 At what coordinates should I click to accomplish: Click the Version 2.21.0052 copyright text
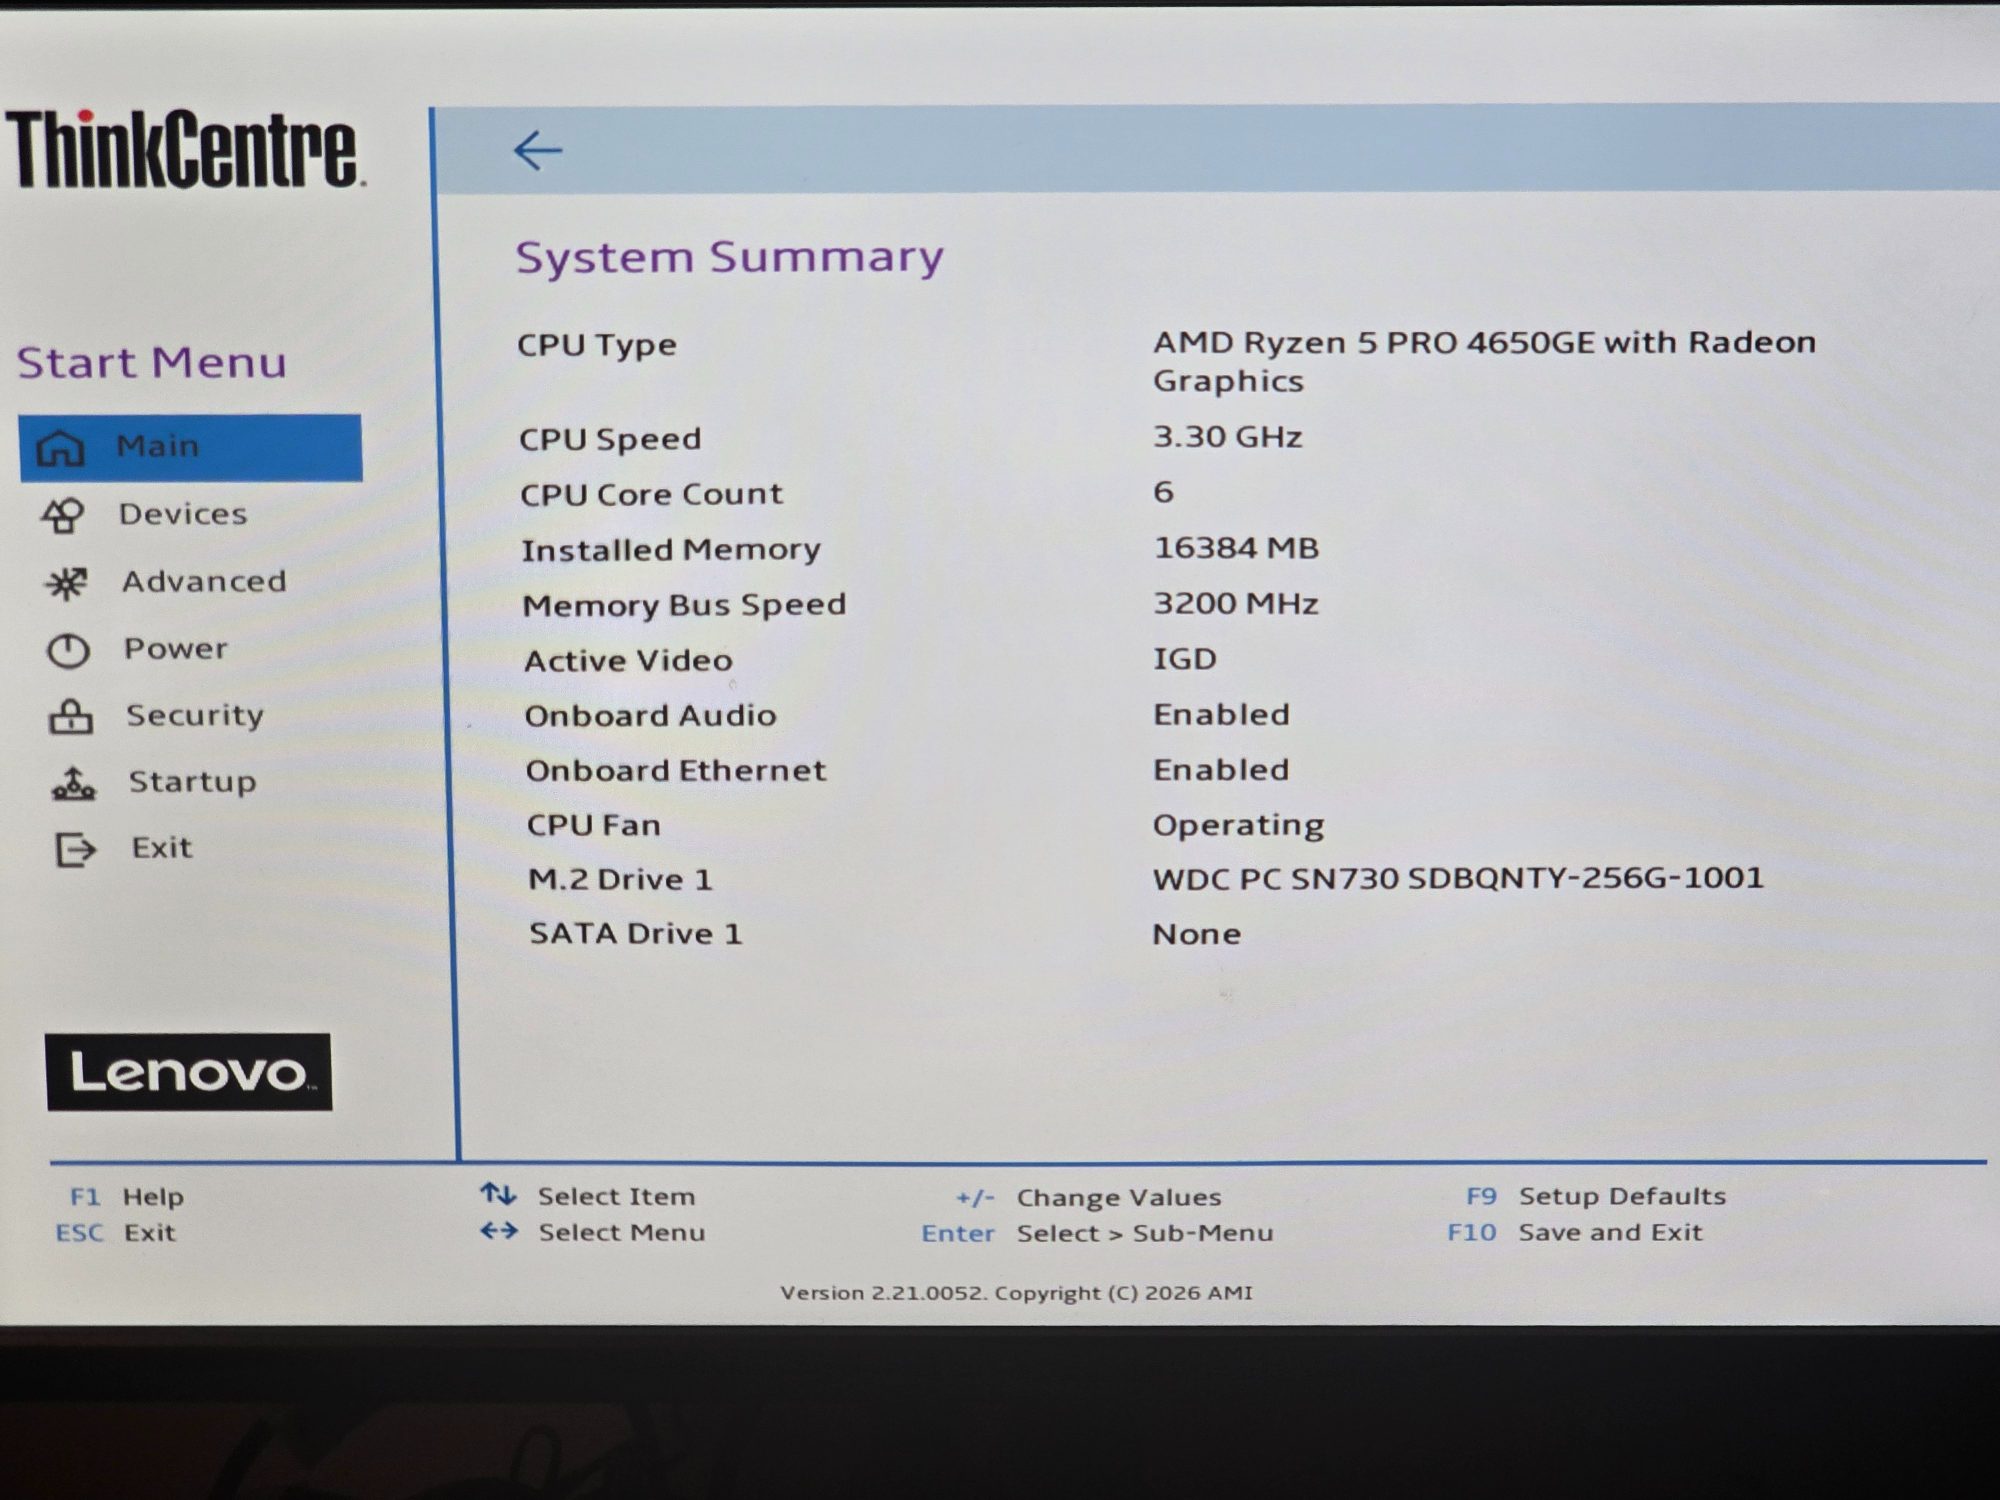pyautogui.click(x=1016, y=1293)
